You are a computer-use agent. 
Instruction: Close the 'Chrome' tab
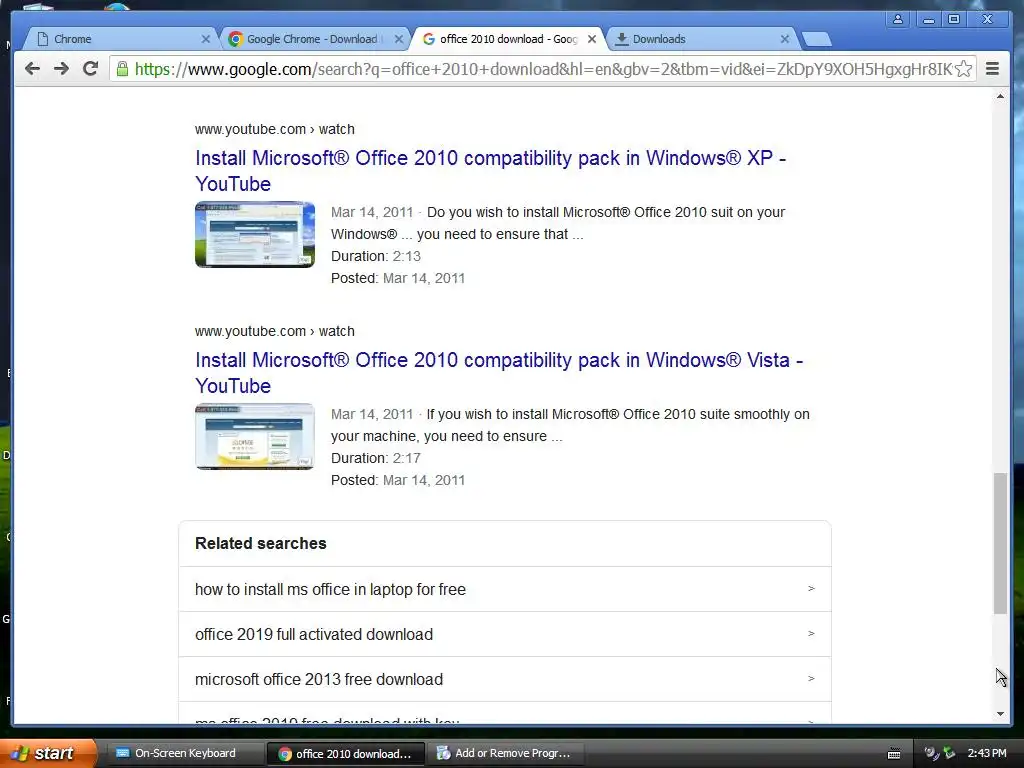point(206,39)
